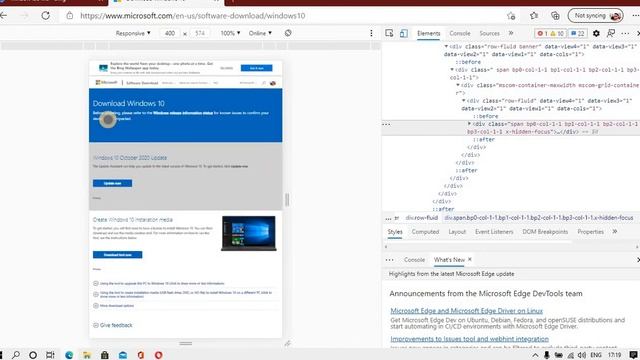Image resolution: width=640 pixels, height=360 pixels.
Task: Click the viewport height field
Action: (x=200, y=33)
